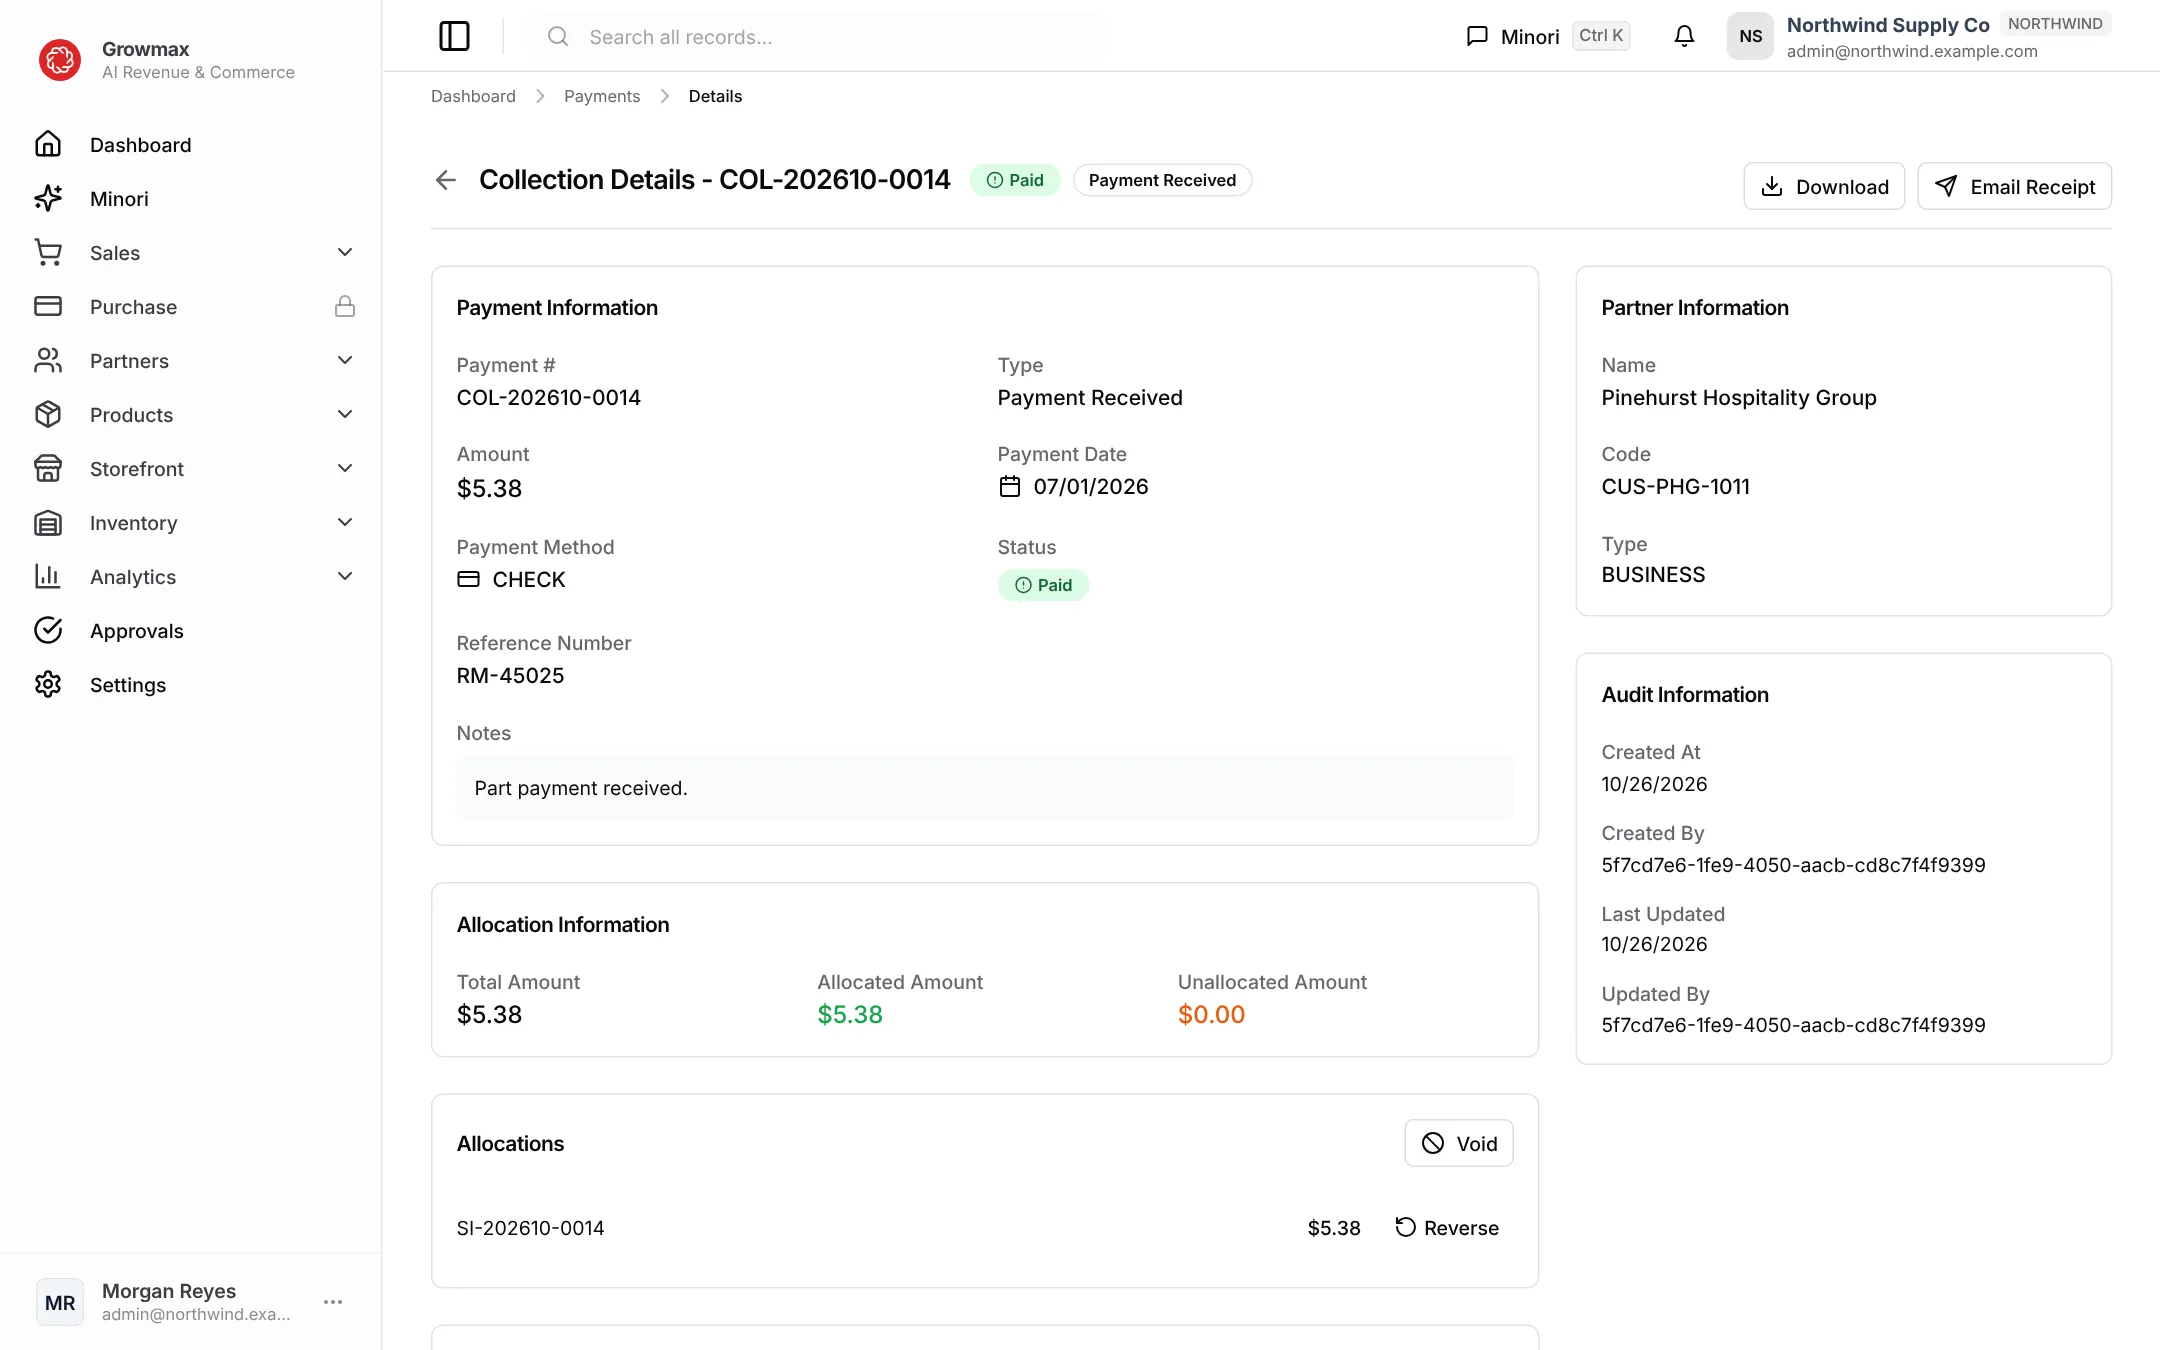
Task: Click the Inventory icon
Action: 48,523
